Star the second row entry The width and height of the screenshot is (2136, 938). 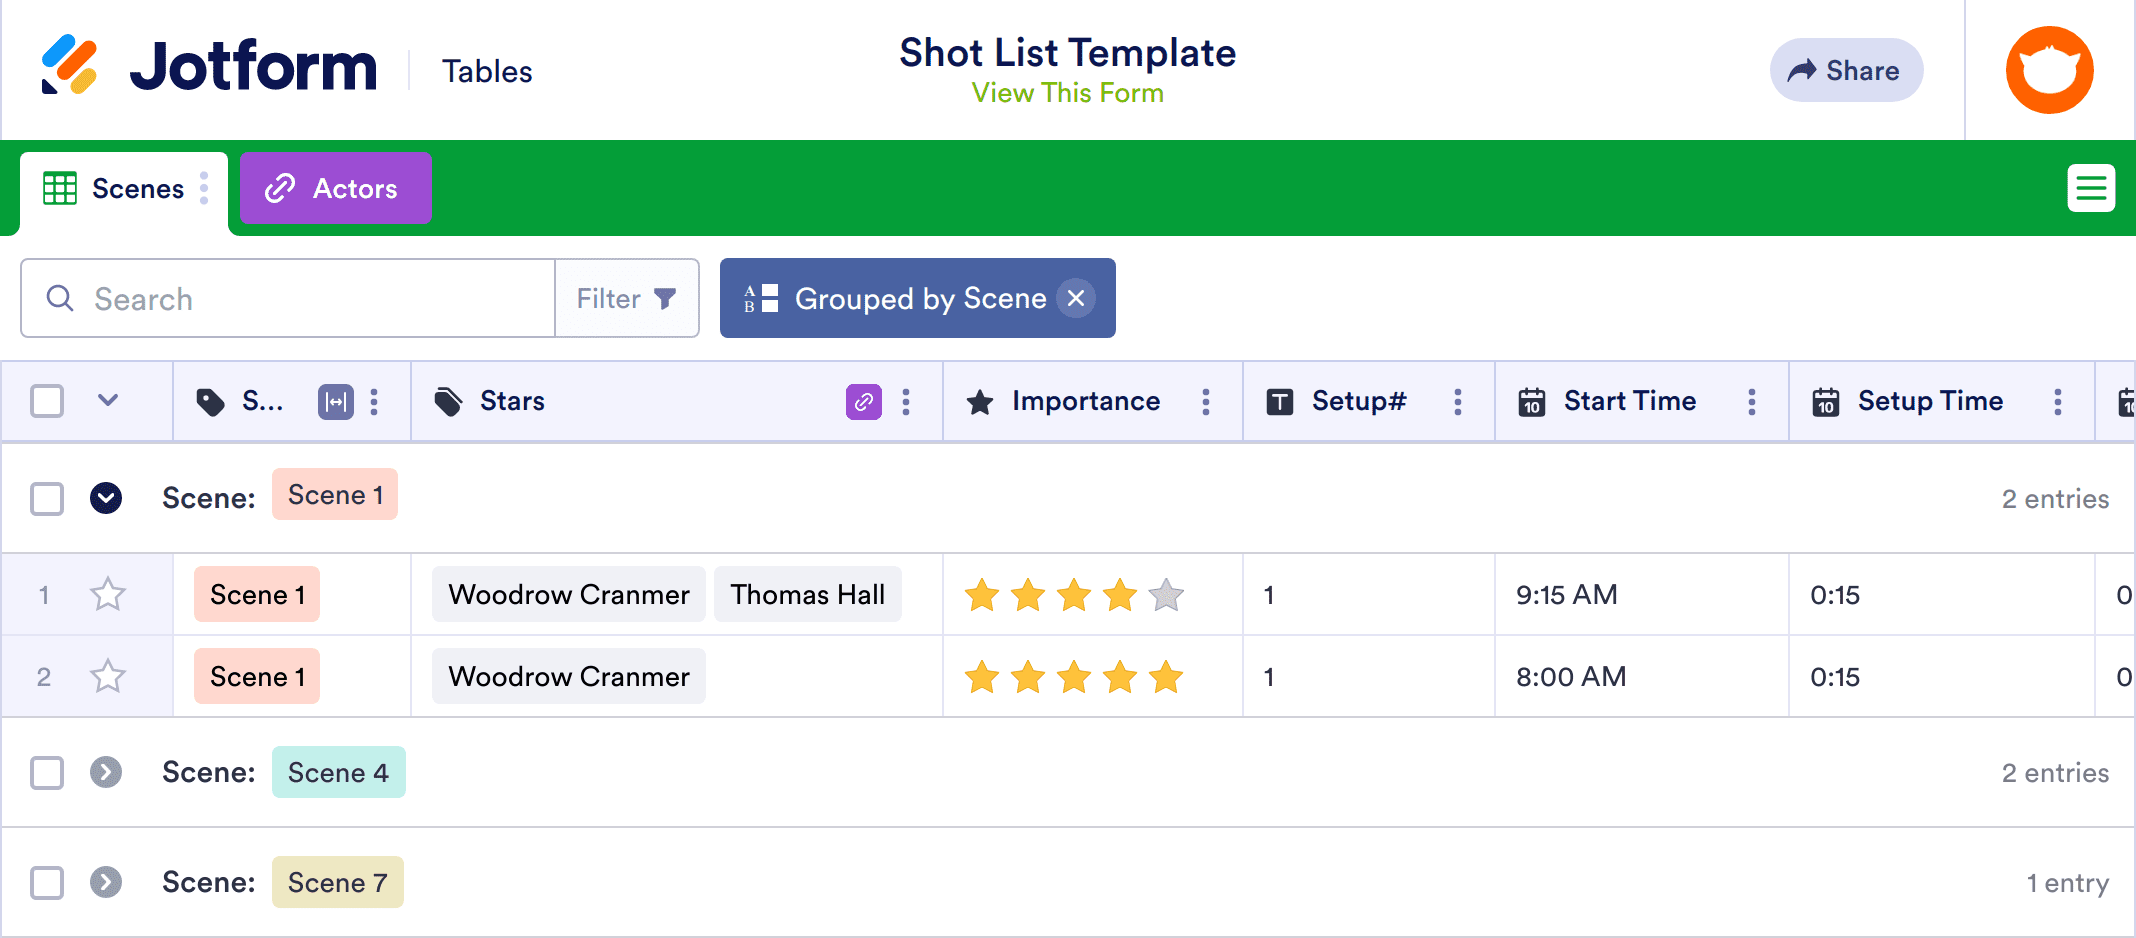coord(108,677)
